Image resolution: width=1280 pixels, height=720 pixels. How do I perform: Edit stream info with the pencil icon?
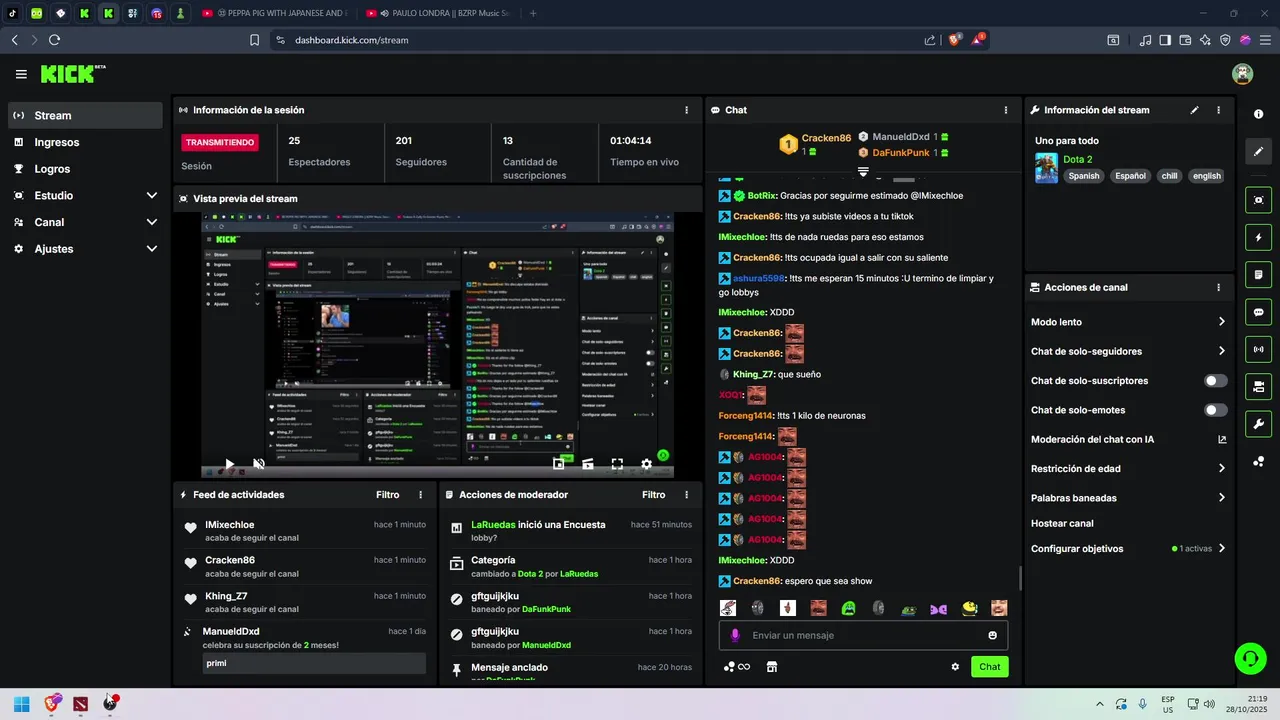[1194, 110]
